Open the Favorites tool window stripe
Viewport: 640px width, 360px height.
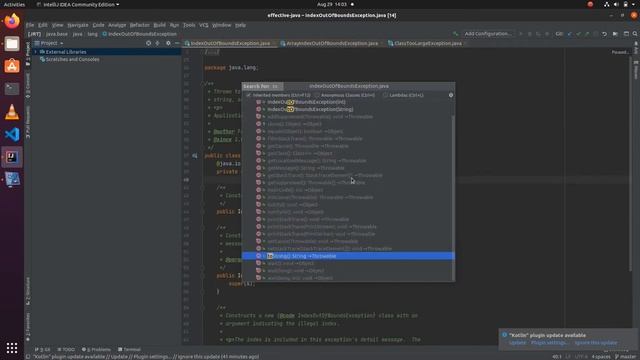tap(28, 327)
